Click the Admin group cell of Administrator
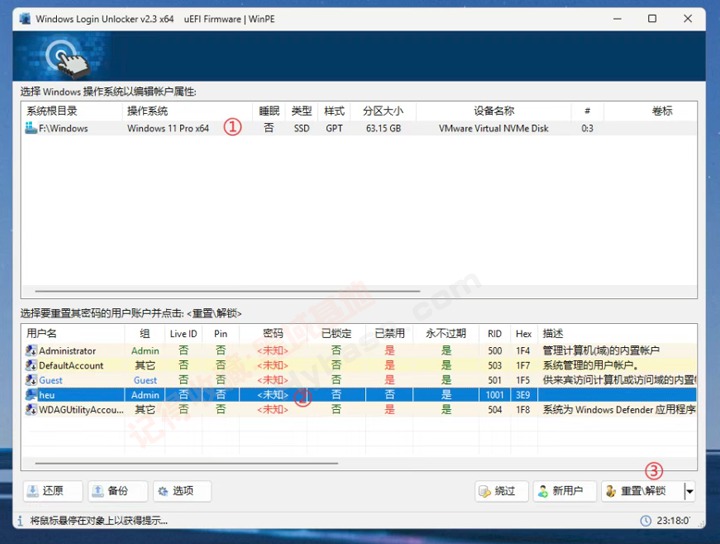 [145, 351]
